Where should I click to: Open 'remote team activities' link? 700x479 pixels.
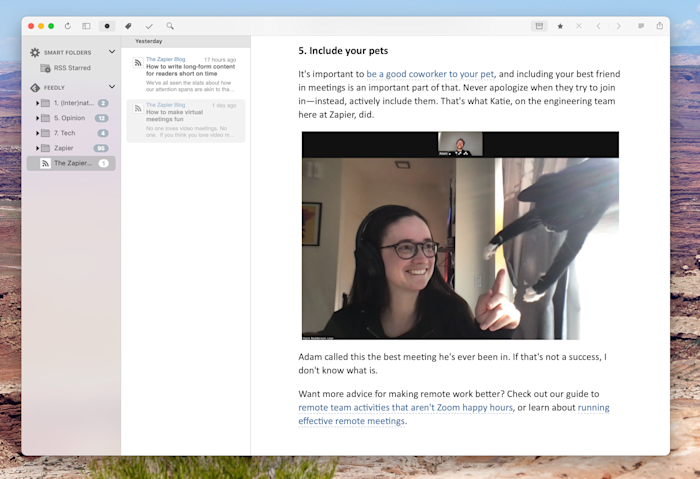point(405,408)
